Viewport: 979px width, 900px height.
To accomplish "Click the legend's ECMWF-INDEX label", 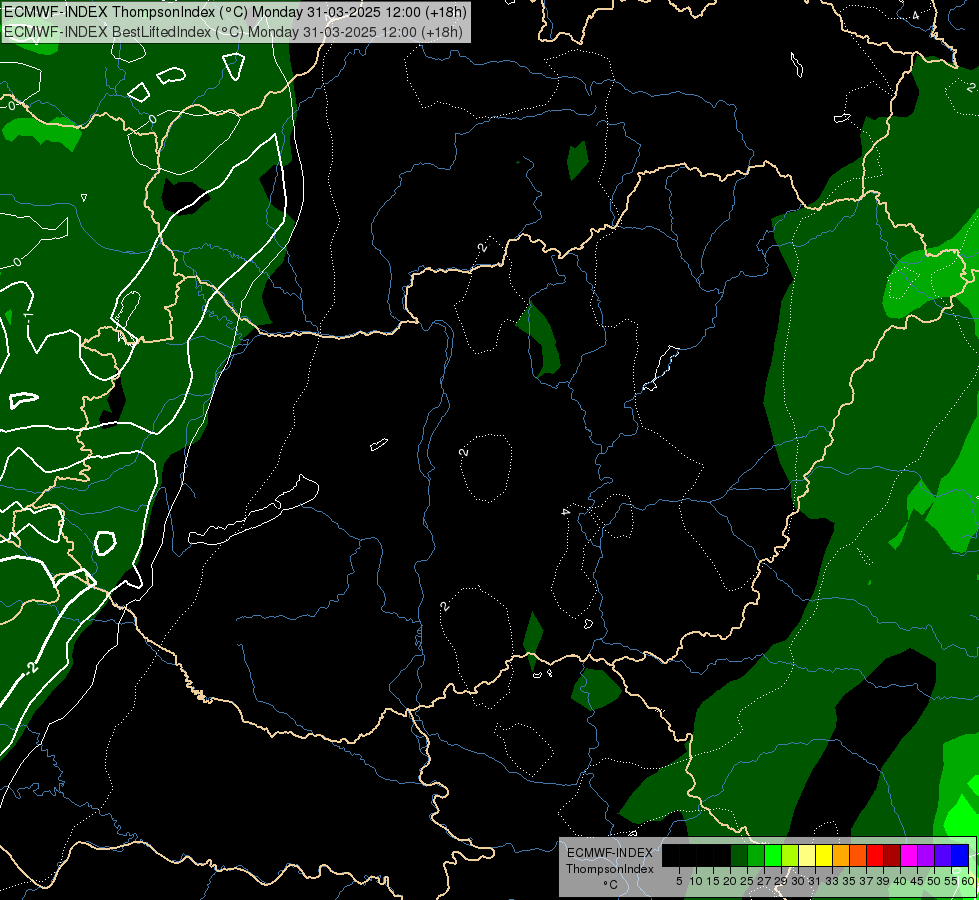I will [x=610, y=853].
